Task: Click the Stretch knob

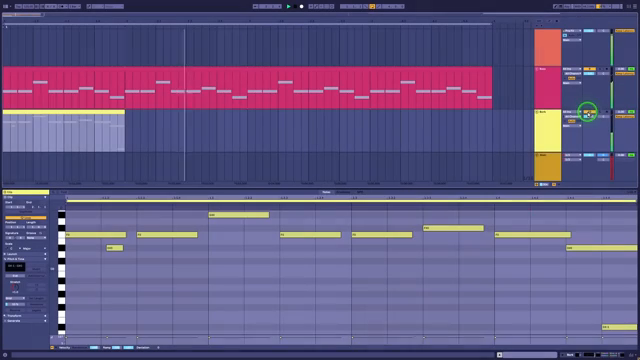Action: point(15,287)
